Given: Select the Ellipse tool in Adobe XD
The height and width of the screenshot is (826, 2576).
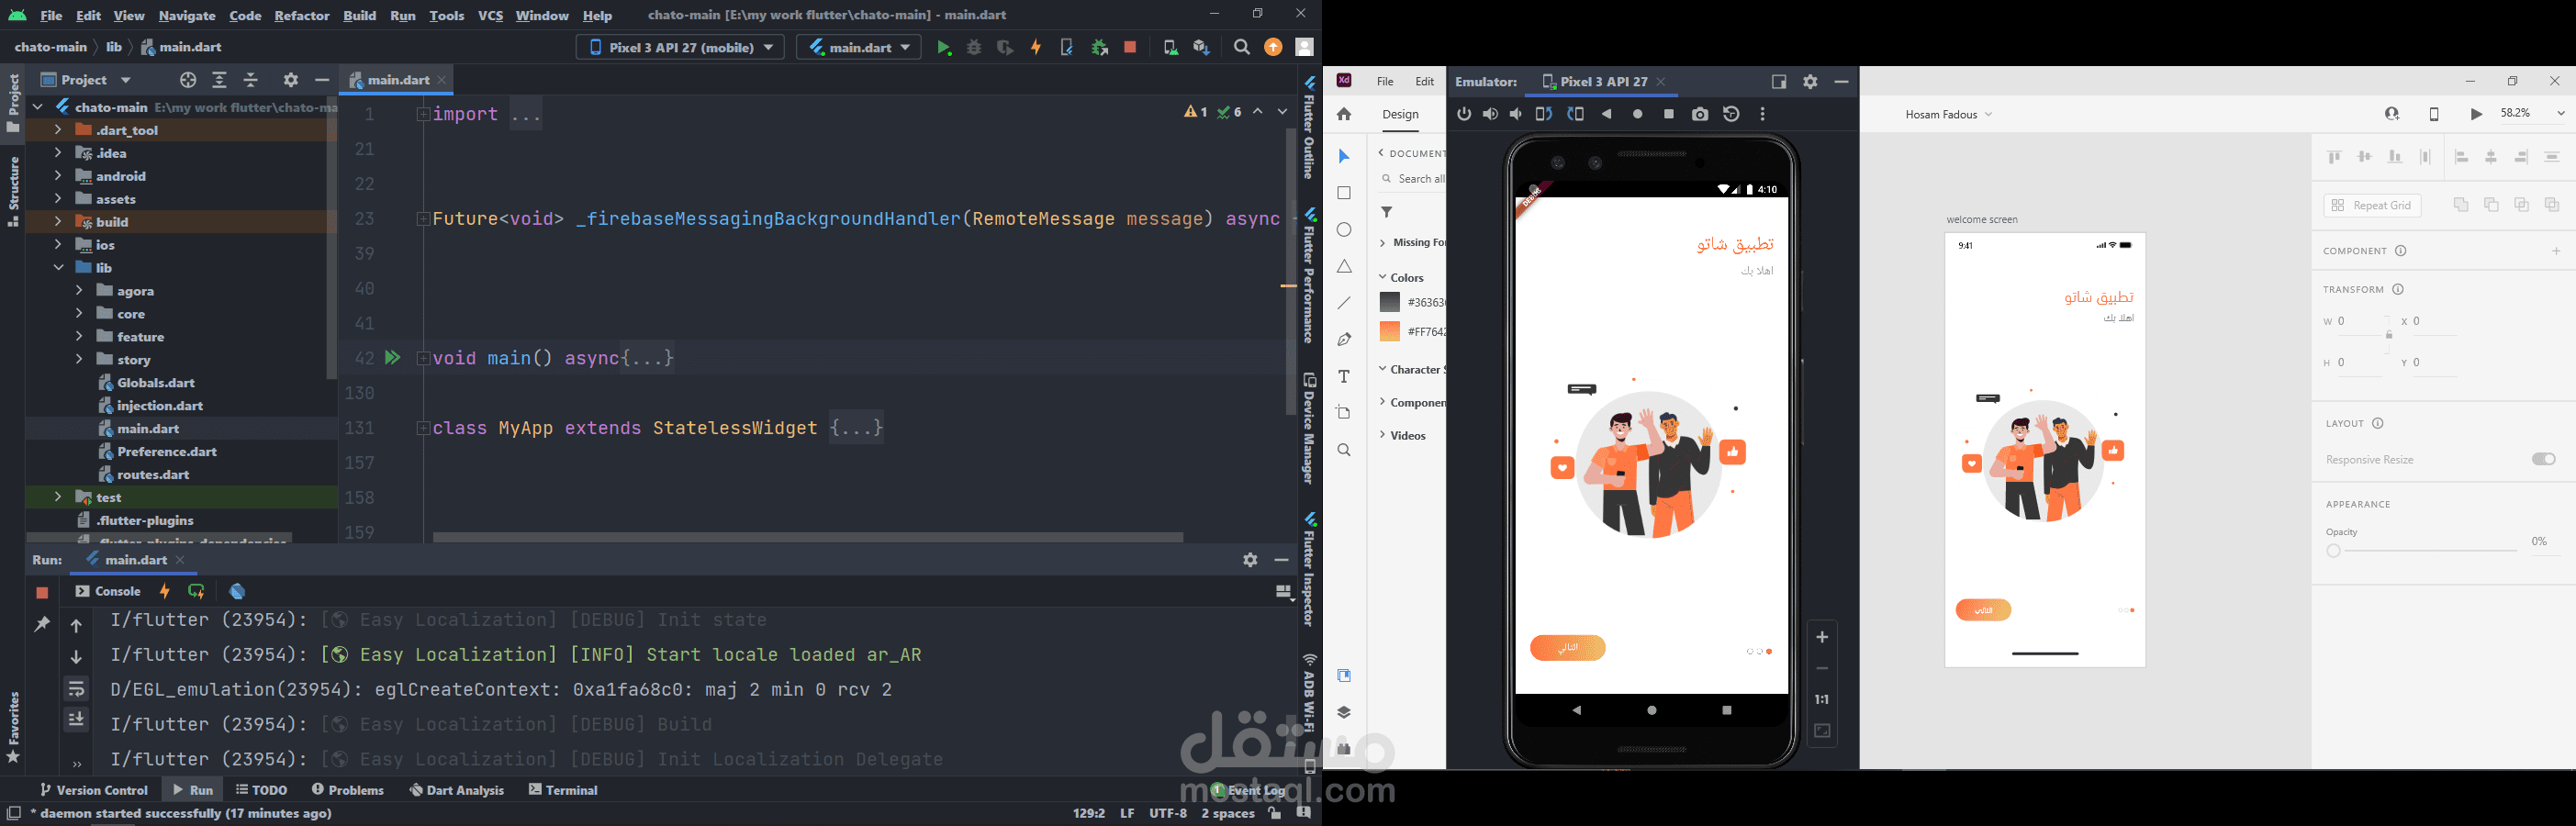Looking at the screenshot, I should click(x=1344, y=230).
